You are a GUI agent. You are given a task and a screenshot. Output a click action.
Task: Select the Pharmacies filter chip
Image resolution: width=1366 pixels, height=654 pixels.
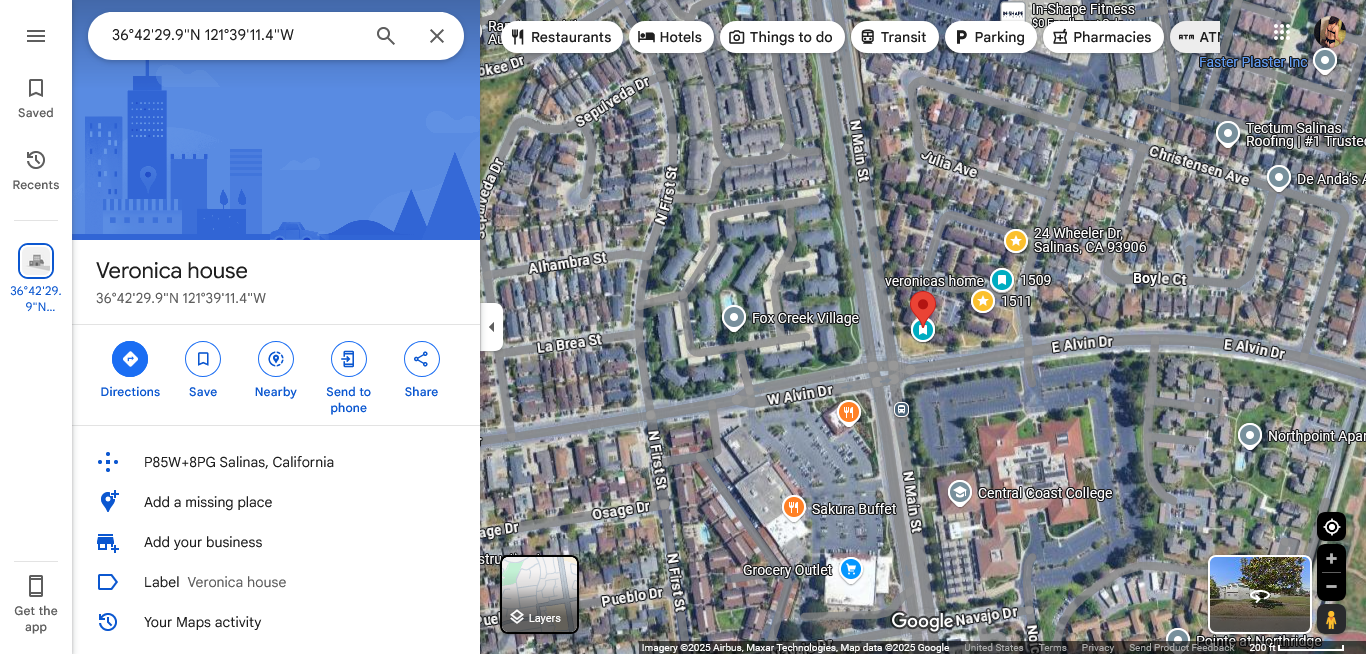tap(1103, 37)
